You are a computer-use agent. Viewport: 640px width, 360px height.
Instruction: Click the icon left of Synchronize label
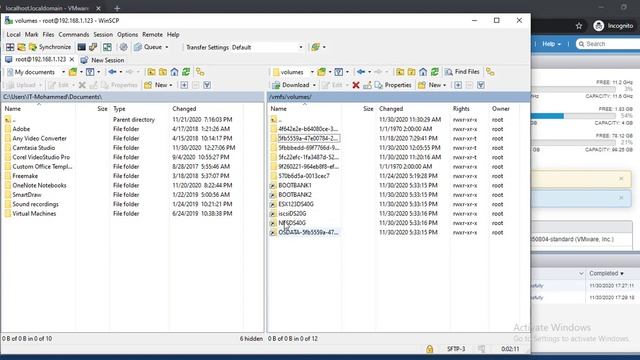click(33, 47)
